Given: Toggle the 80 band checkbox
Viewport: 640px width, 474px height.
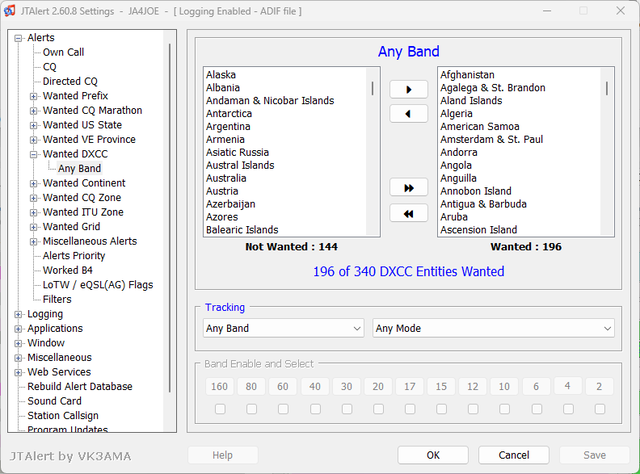Looking at the screenshot, I should [x=251, y=409].
